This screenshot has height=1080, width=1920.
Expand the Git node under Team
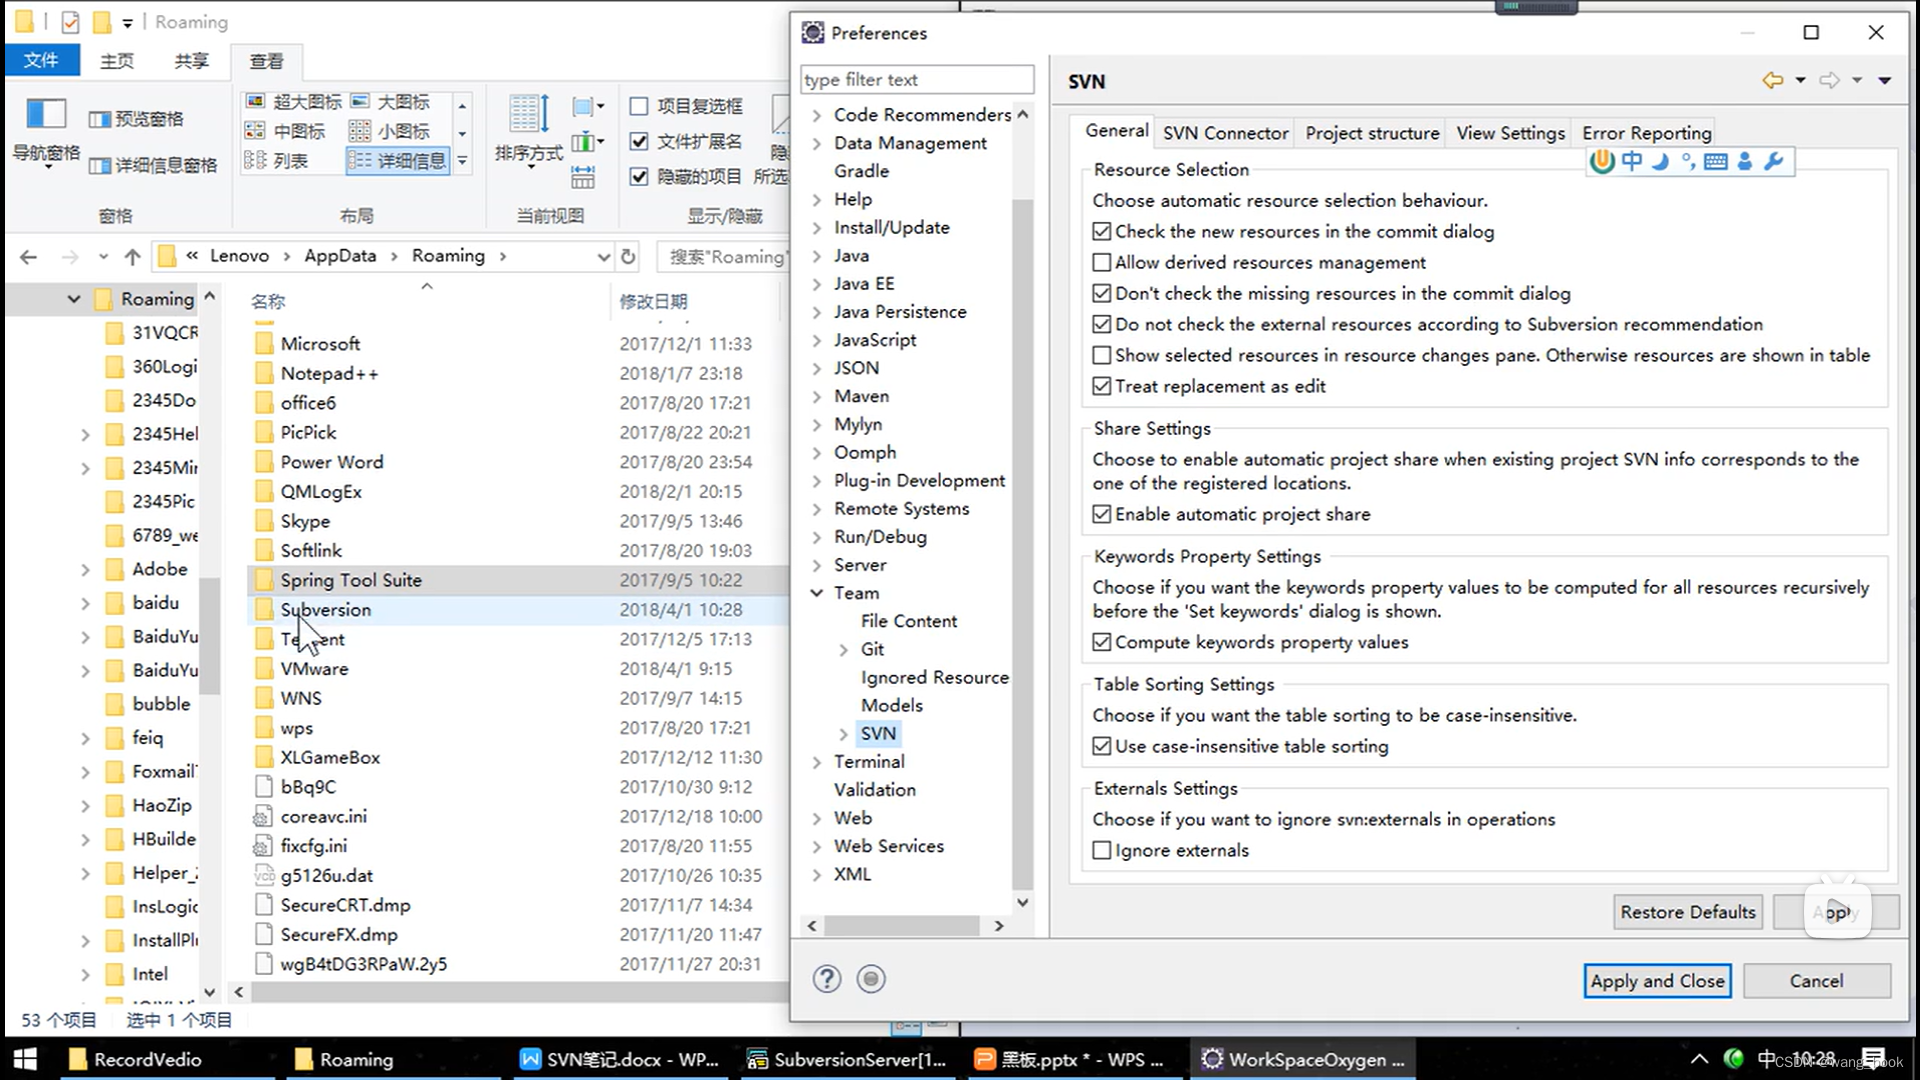pyautogui.click(x=844, y=650)
